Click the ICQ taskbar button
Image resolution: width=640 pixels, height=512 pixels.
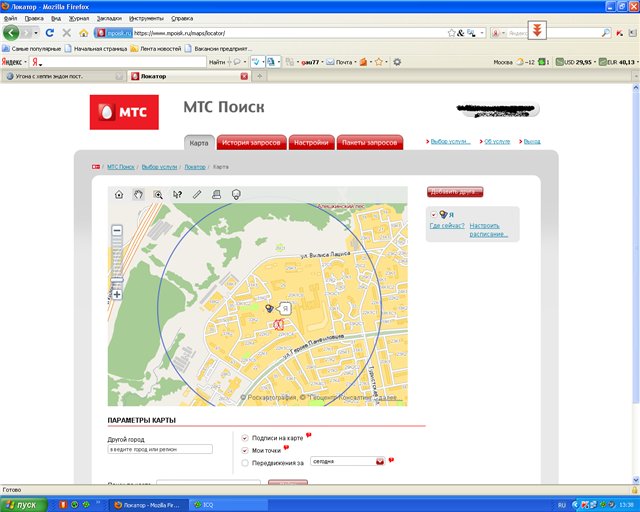pos(229,505)
